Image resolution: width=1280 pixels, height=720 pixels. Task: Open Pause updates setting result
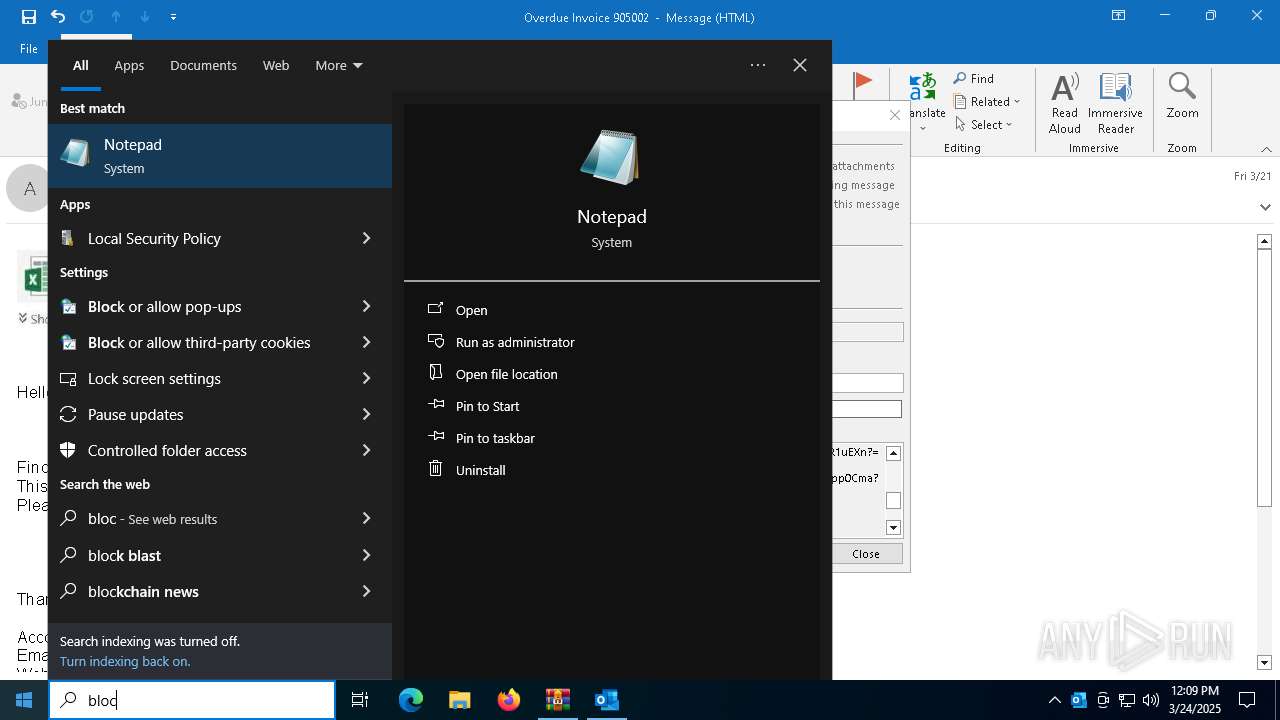[135, 414]
